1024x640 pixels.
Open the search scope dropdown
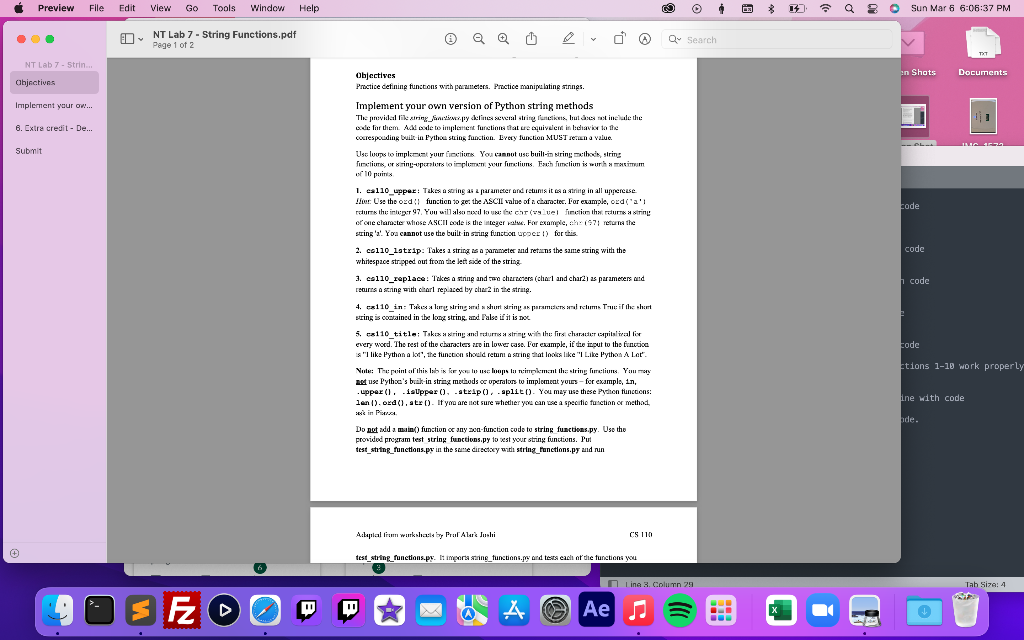tap(673, 40)
